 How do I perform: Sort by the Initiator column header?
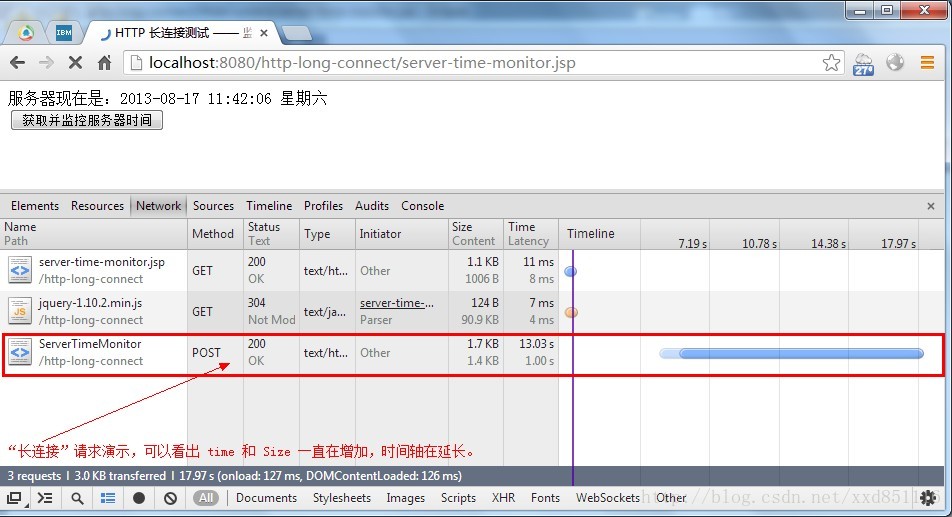pos(401,234)
